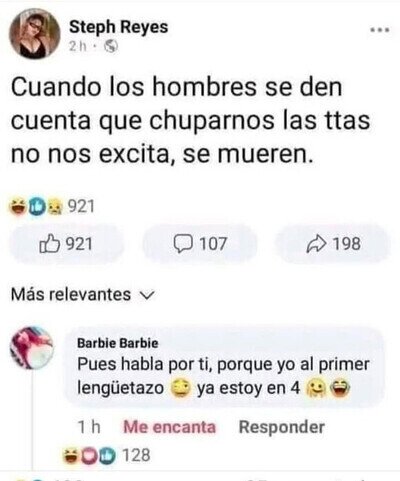The width and height of the screenshot is (400, 481).
Task: Toggle Me encanta on Barbie's comment
Action: [169, 427]
